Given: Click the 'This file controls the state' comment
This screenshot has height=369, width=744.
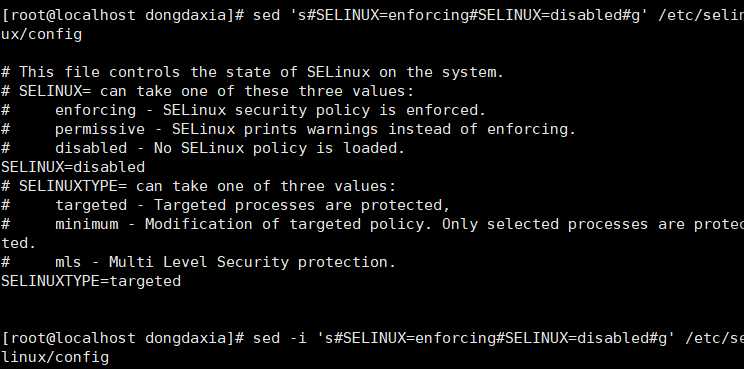Looking at the screenshot, I should pos(252,72).
